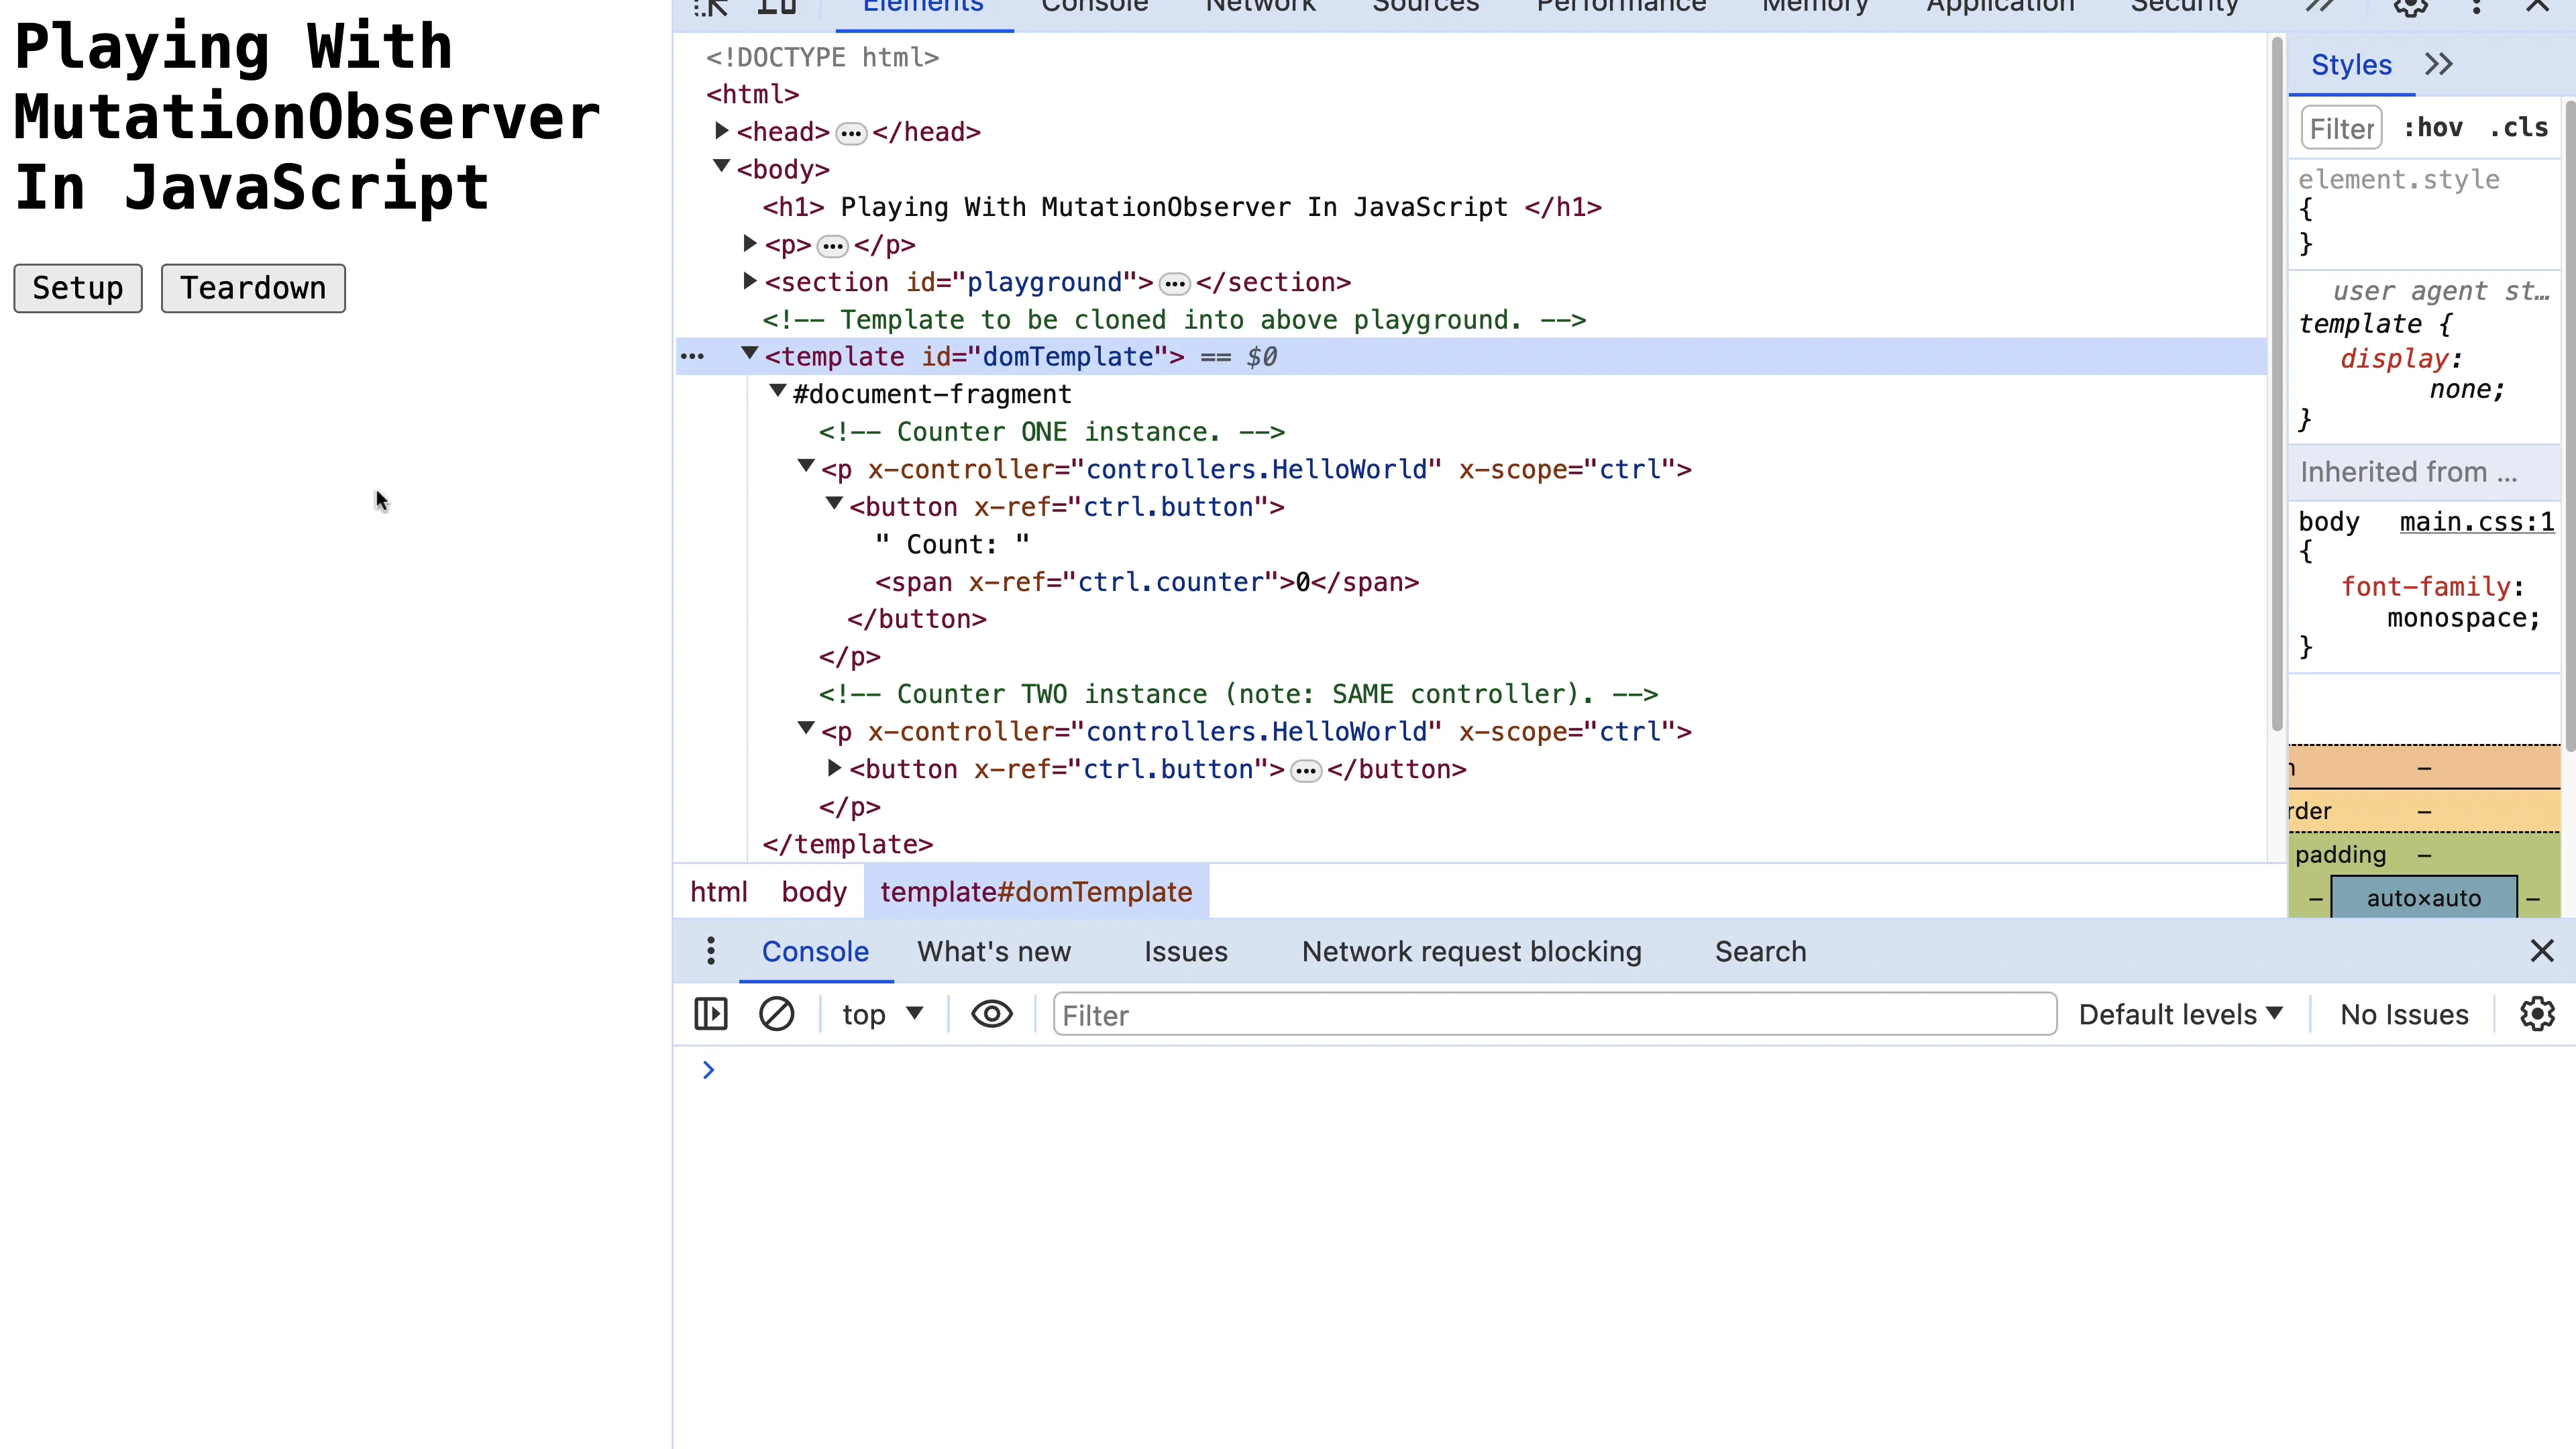Open the console settings gear
2576x1449 pixels.
click(2537, 1014)
